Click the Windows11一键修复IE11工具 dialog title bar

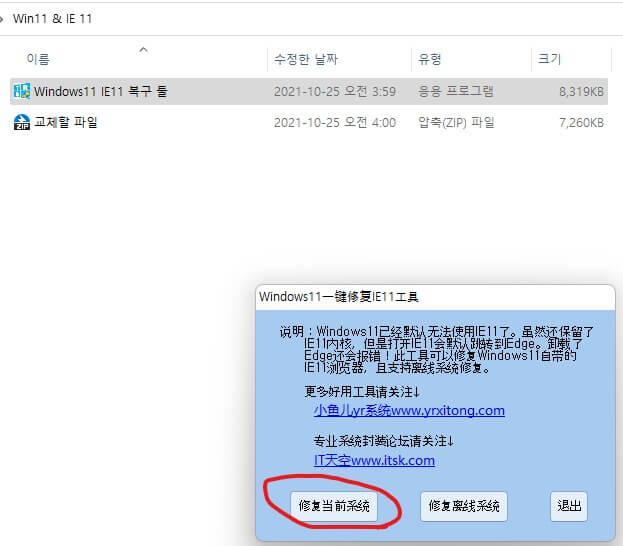pyautogui.click(x=400, y=296)
